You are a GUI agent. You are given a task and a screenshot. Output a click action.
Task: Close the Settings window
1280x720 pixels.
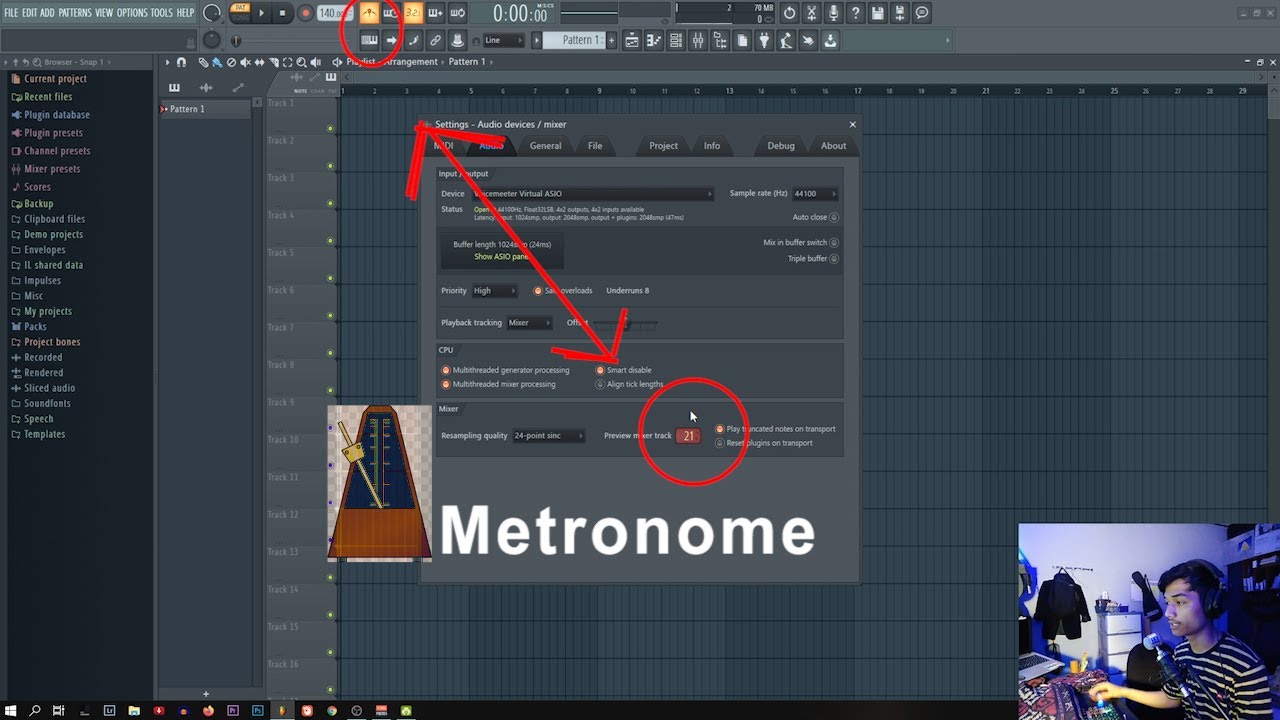point(852,125)
